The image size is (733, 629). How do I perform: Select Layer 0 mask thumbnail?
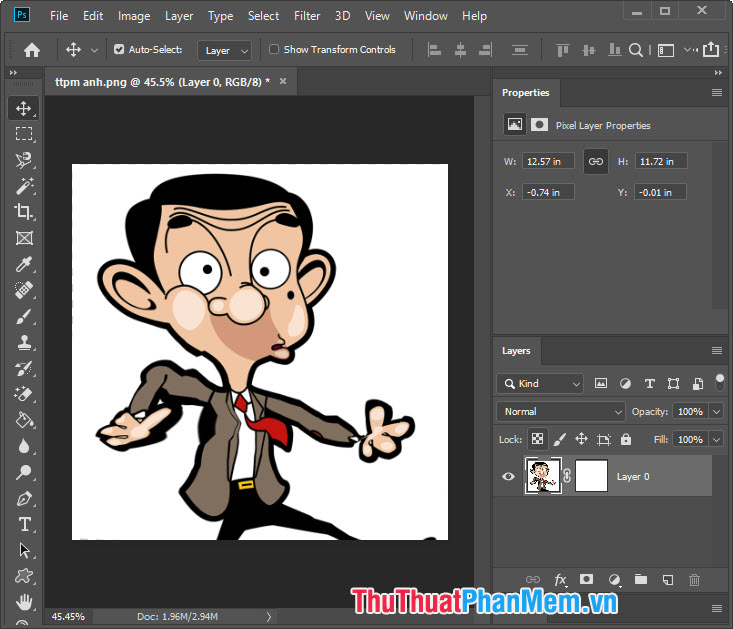click(x=591, y=476)
